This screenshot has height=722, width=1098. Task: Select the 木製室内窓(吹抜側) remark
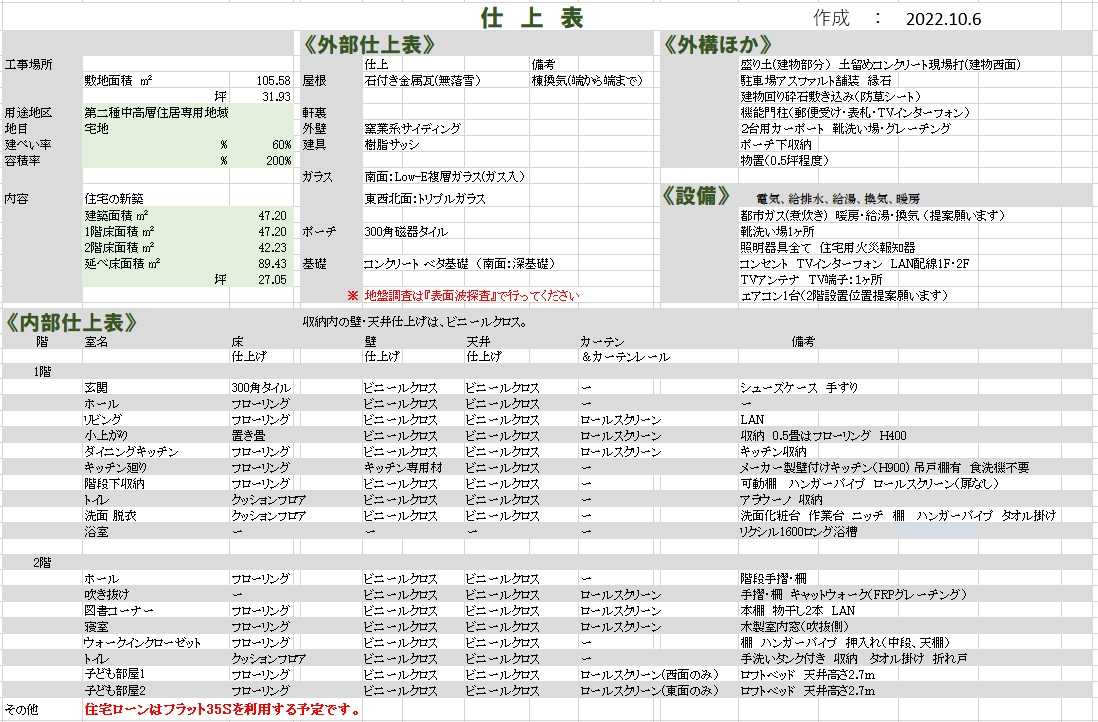pyautogui.click(x=794, y=627)
